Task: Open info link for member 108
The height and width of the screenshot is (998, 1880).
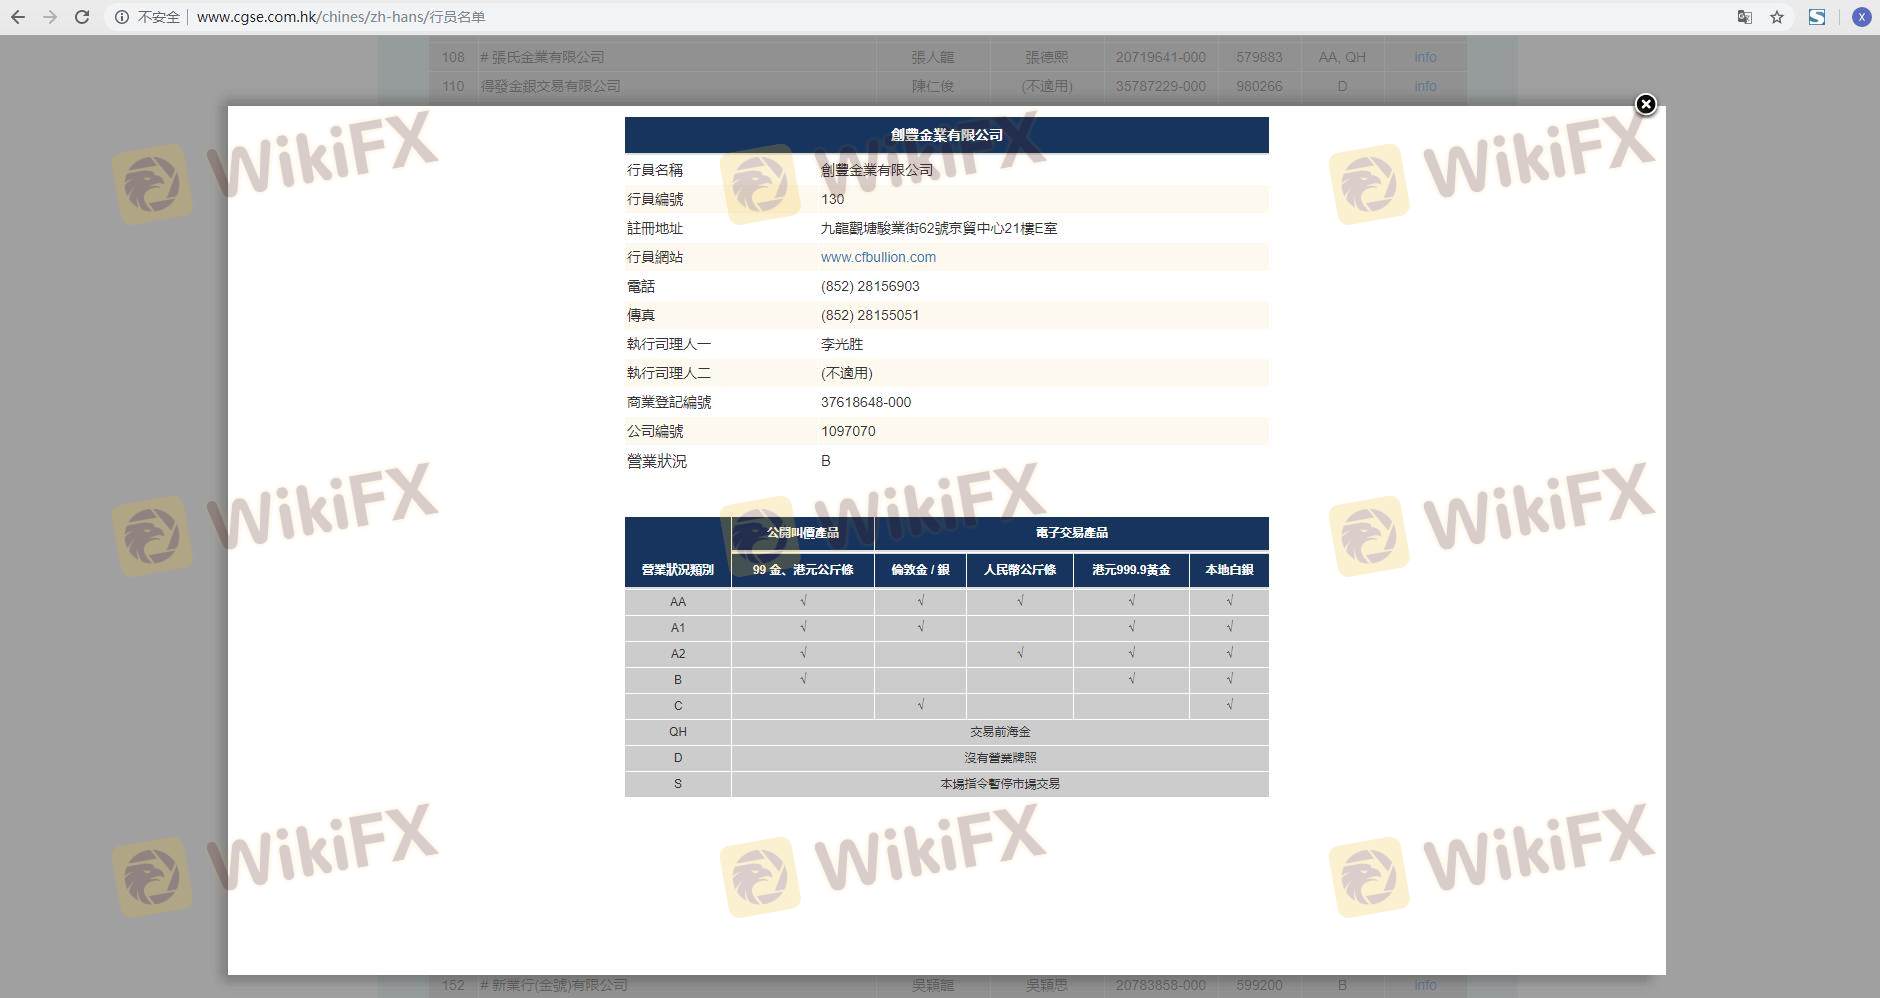Action: 1425,57
